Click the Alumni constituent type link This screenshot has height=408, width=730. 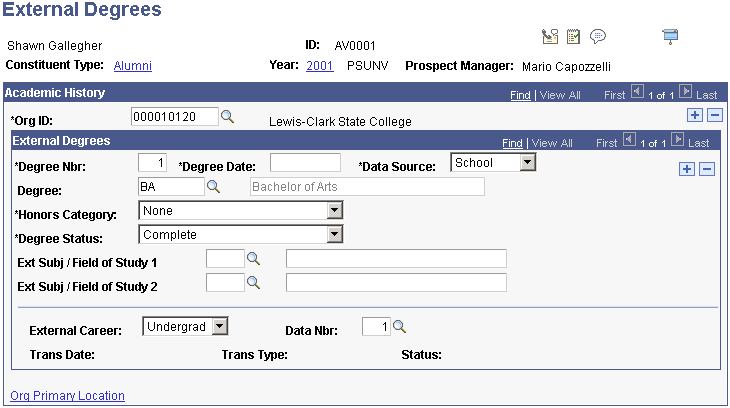[x=133, y=66]
